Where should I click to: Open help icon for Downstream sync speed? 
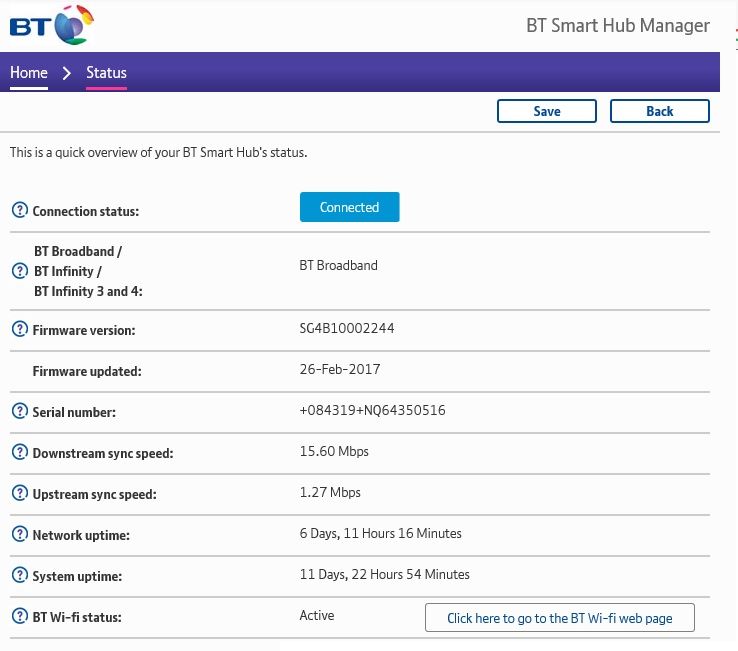click(x=20, y=452)
